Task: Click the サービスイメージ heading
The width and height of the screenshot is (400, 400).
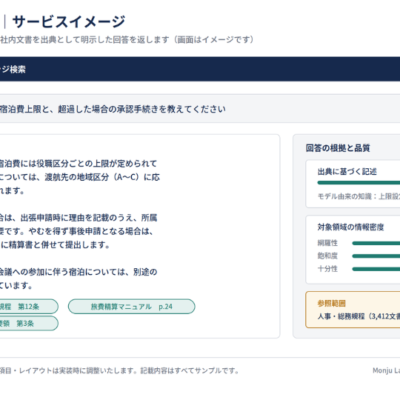Action: point(69,22)
